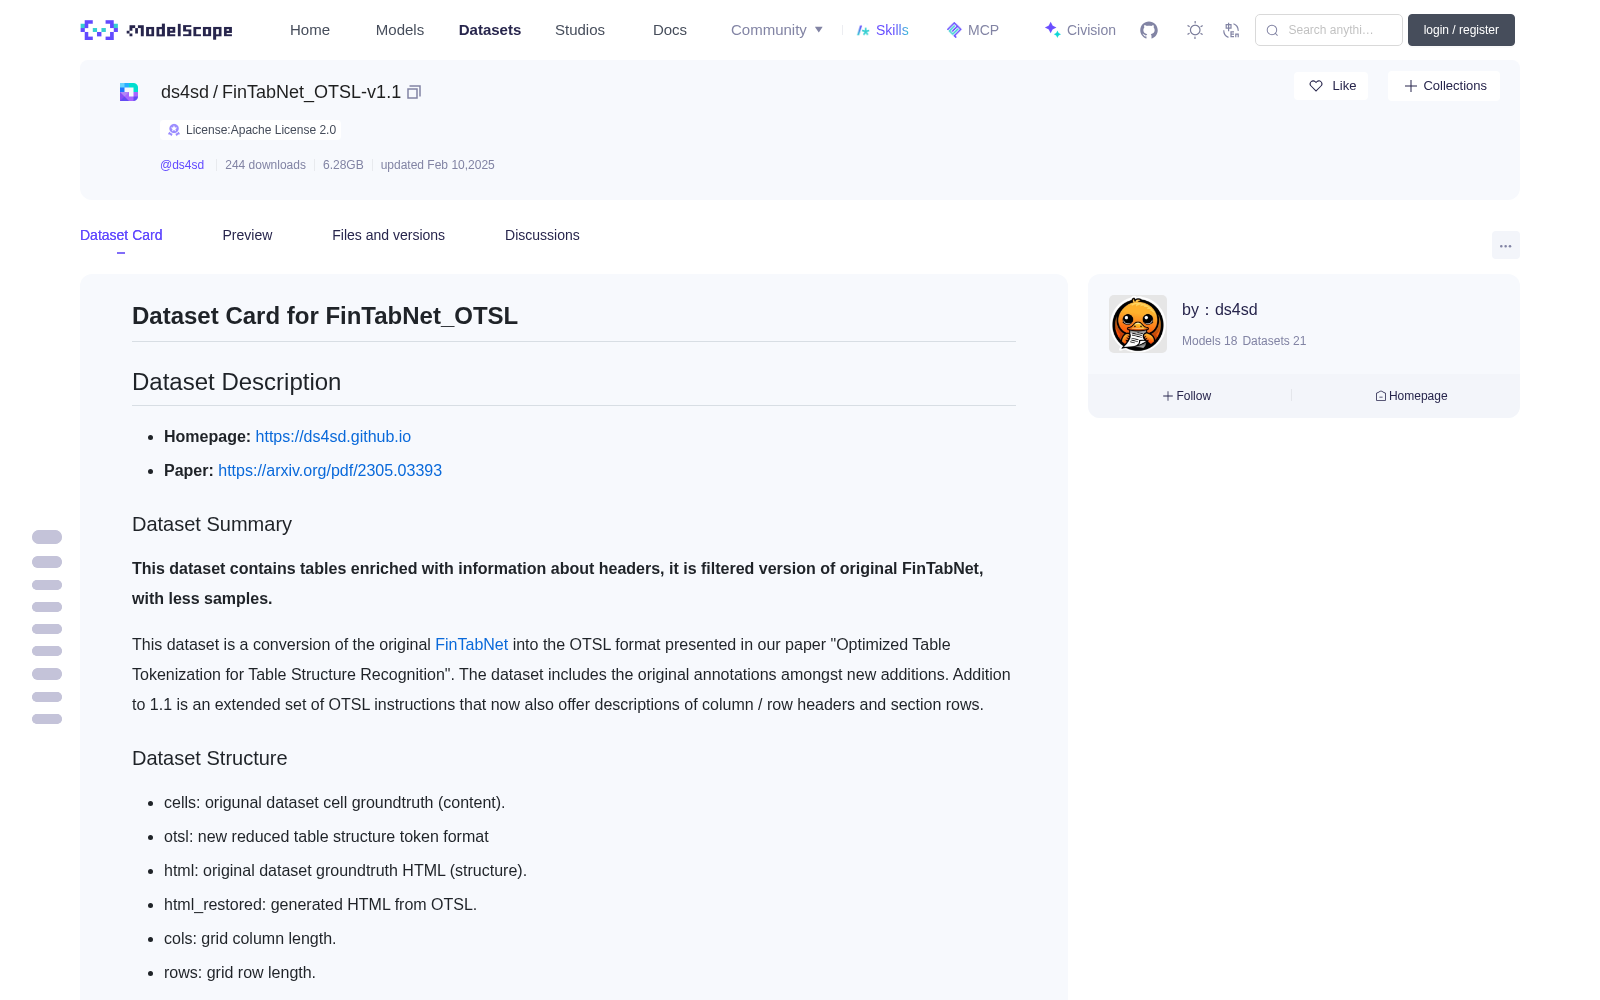This screenshot has width=1600, height=1000.
Task: Open the Docs nav item
Action: (670, 30)
